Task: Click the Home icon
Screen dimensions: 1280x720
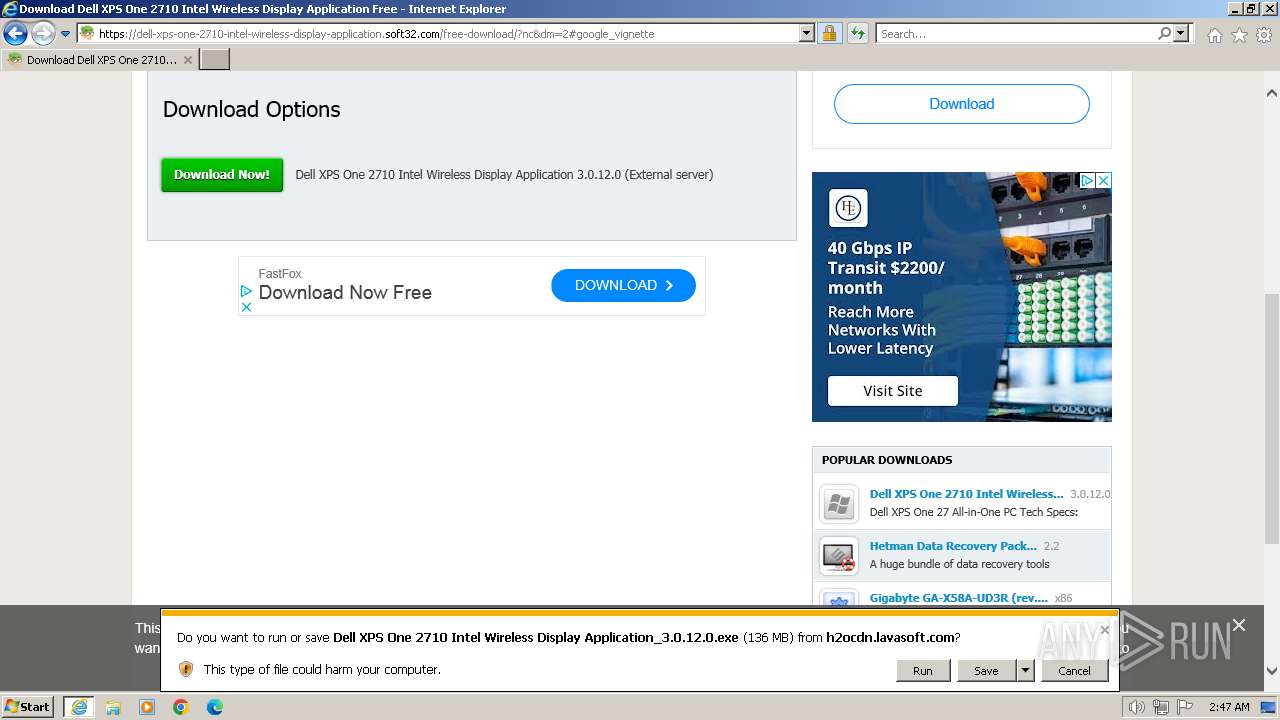Action: coord(1214,35)
